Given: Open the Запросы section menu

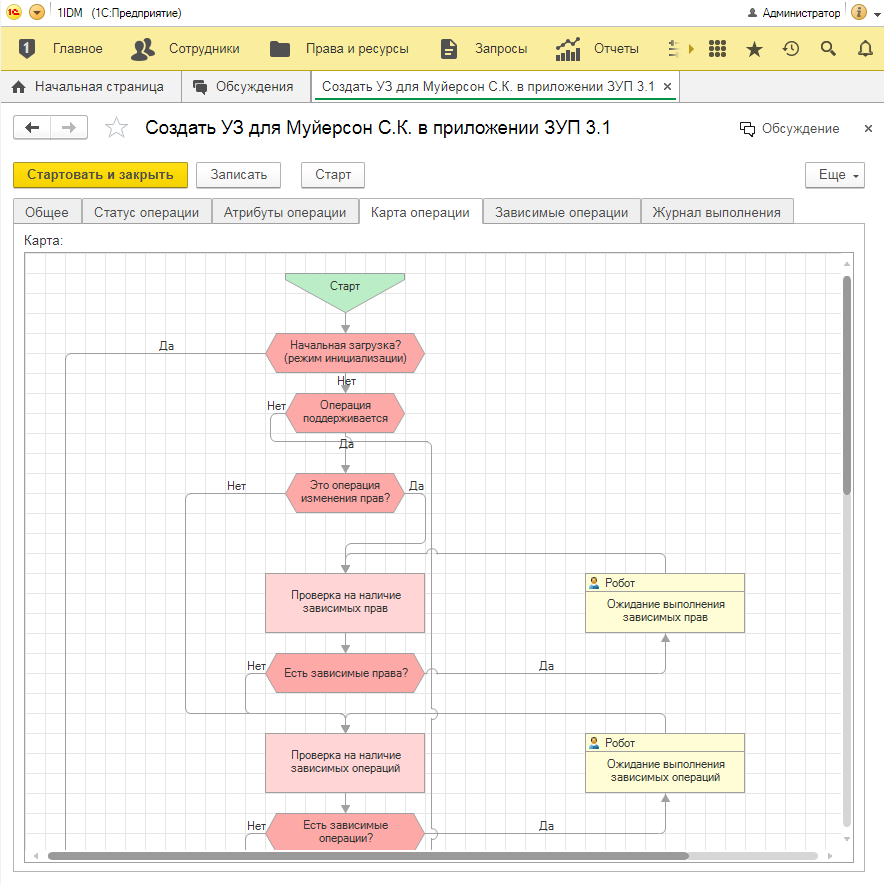Looking at the screenshot, I should pos(484,48).
